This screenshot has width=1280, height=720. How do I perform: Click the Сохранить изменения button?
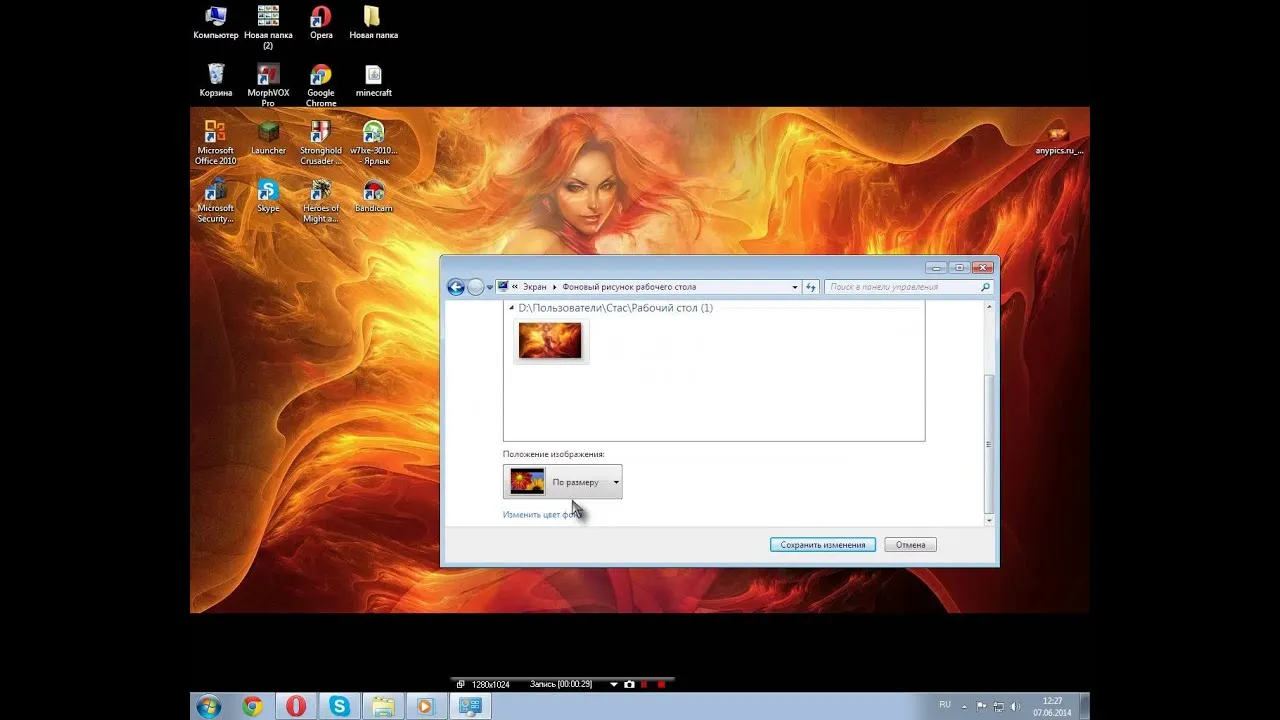[x=823, y=545]
